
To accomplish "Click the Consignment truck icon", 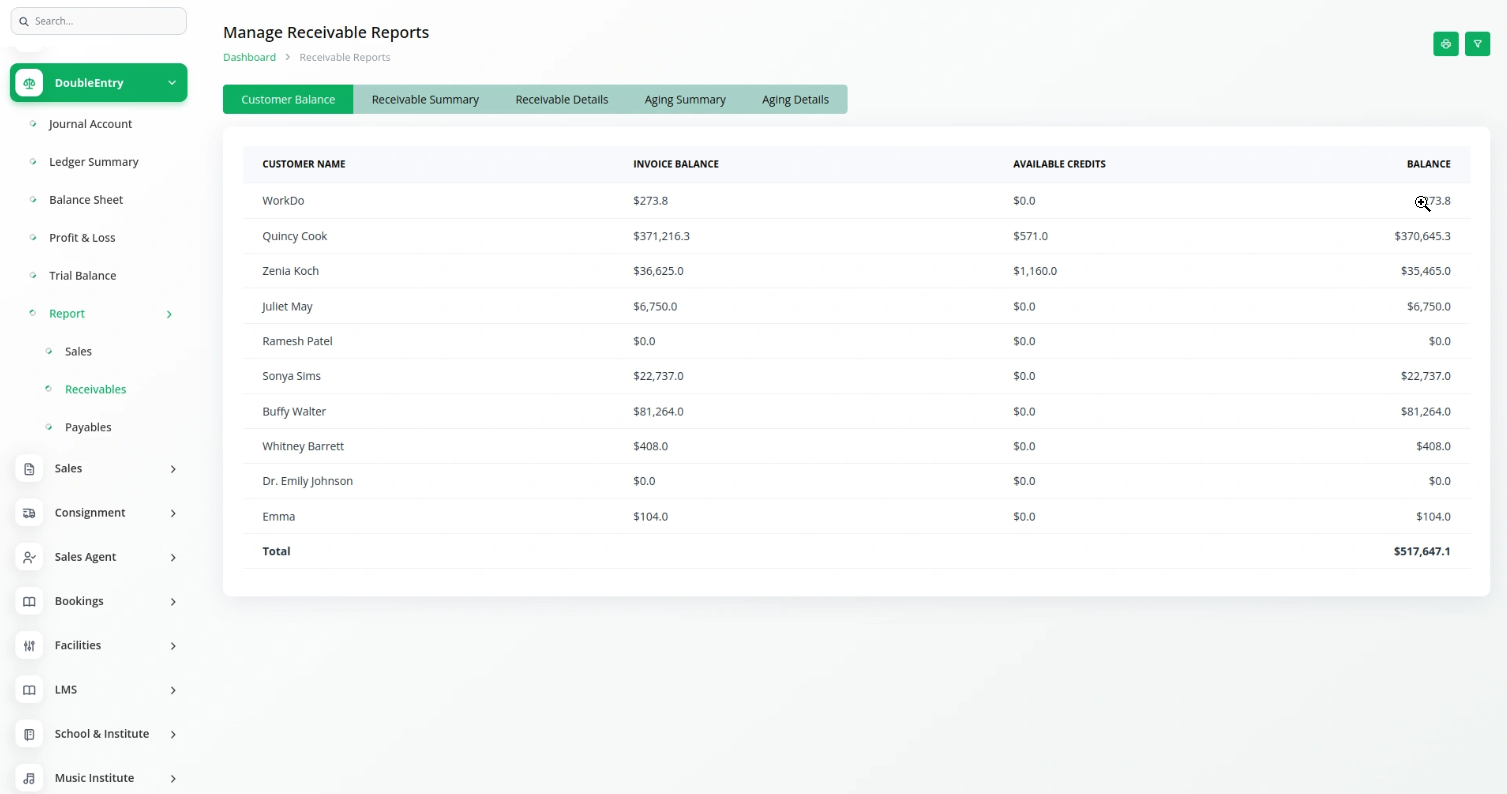I will coord(29,513).
